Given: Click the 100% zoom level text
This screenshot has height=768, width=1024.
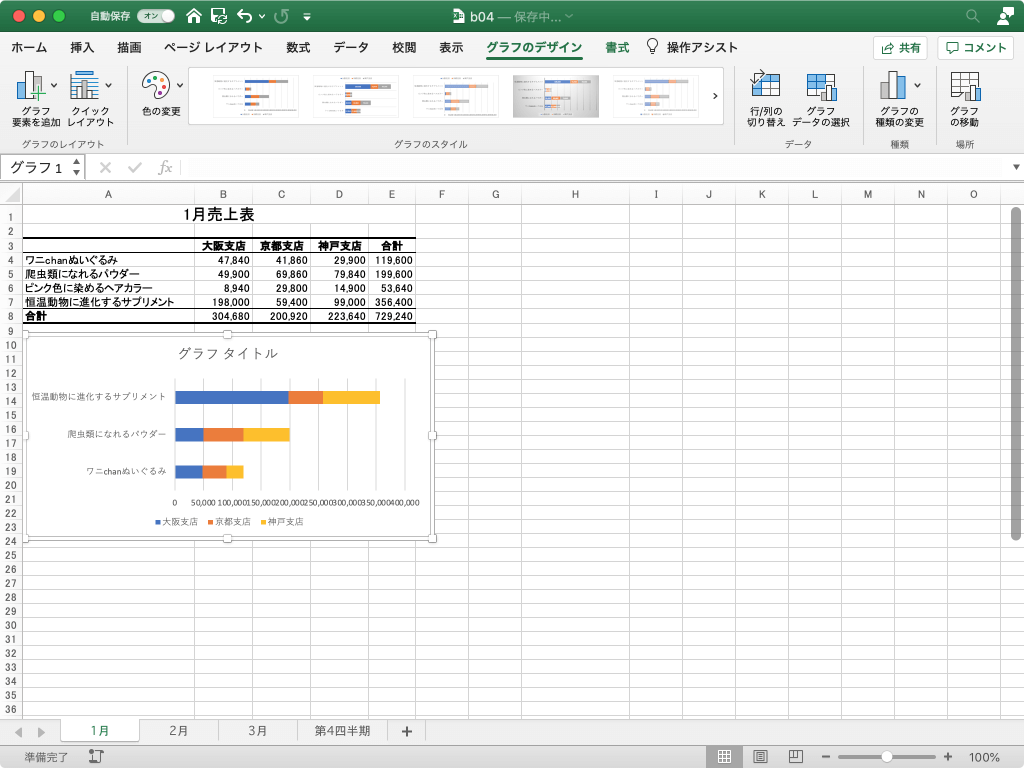Looking at the screenshot, I should (984, 757).
